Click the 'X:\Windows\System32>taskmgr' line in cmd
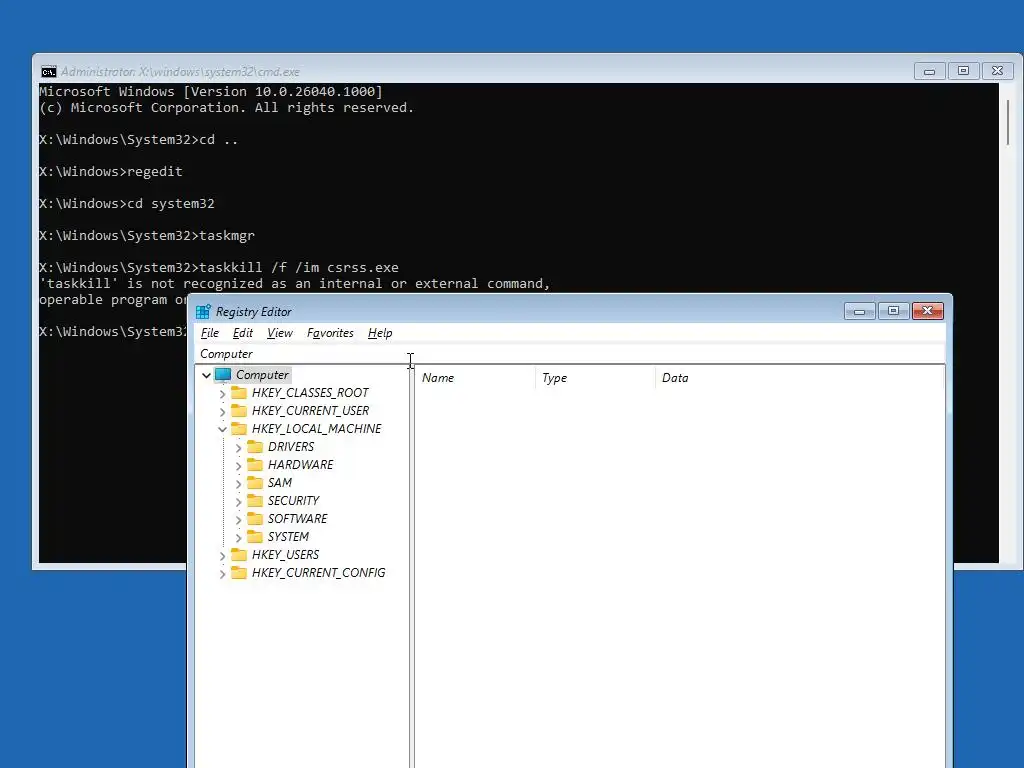This screenshot has height=768, width=1024. 147,236
